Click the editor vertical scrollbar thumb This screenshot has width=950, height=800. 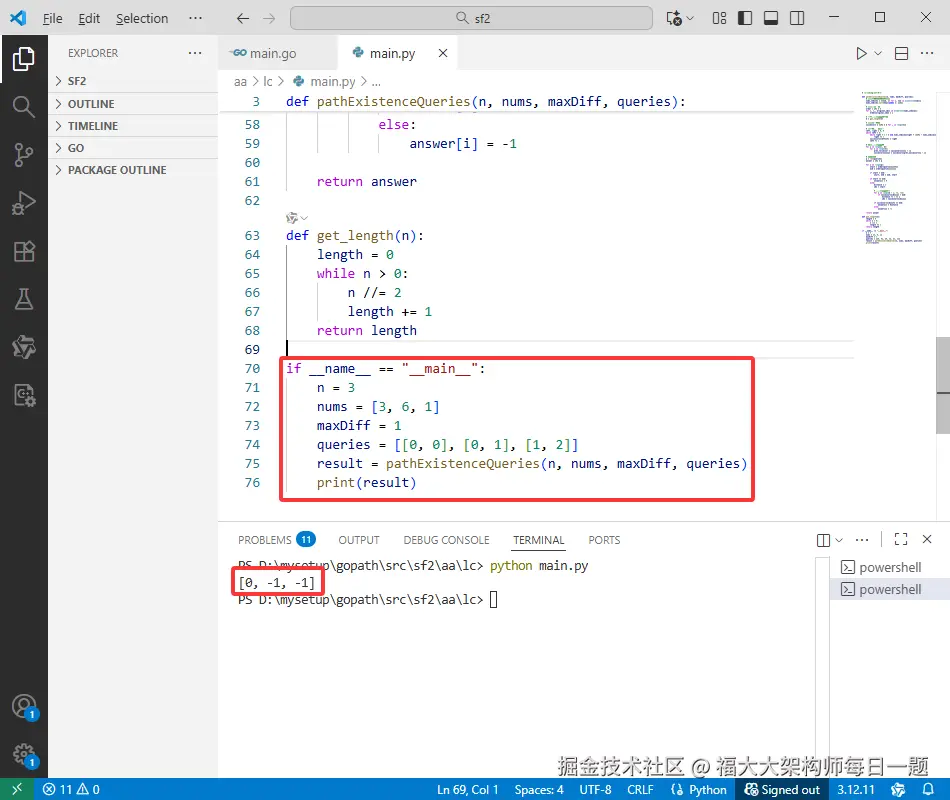tap(943, 385)
